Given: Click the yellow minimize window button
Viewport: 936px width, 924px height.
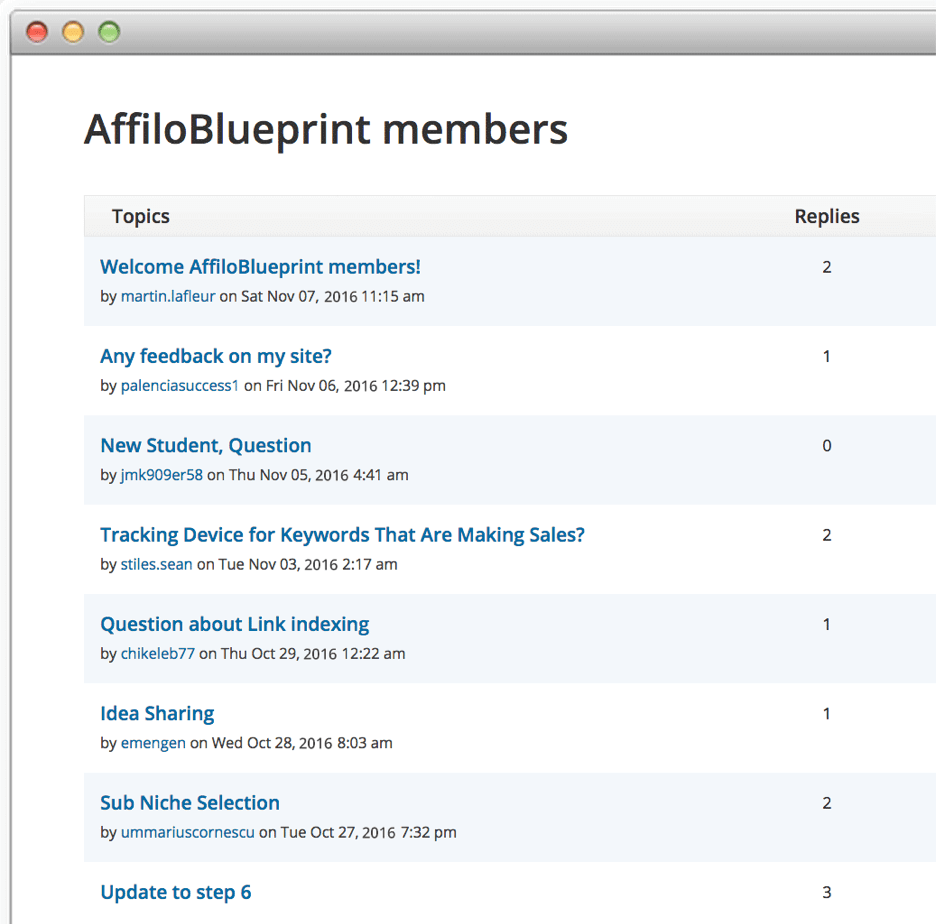Looking at the screenshot, I should pos(73,32).
